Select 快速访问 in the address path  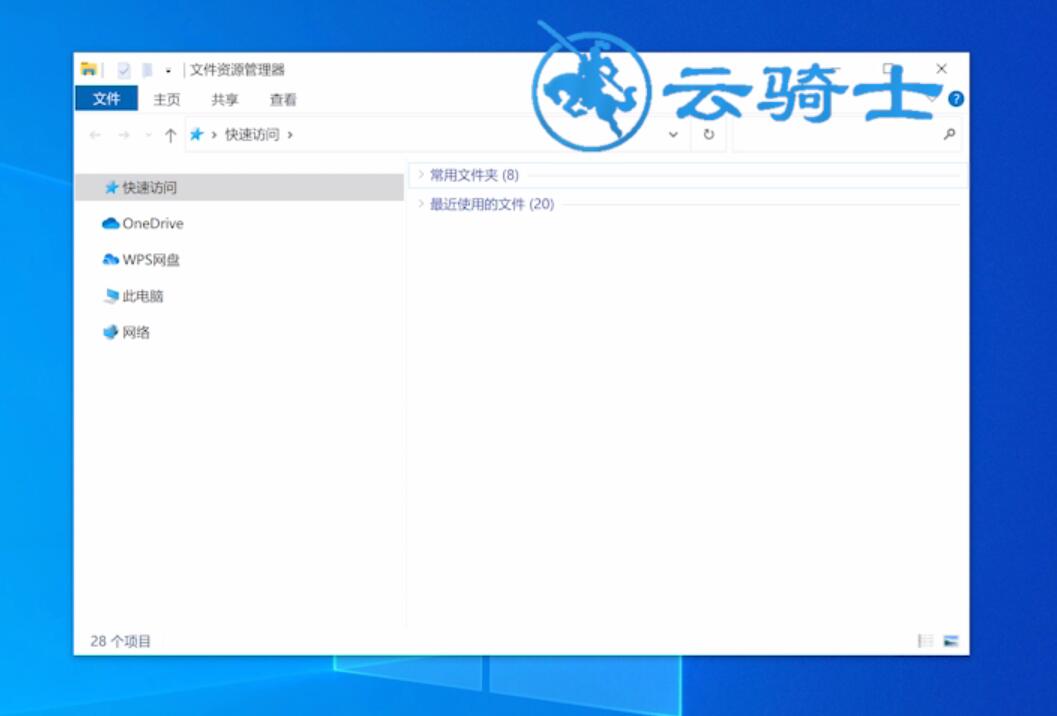(x=251, y=134)
